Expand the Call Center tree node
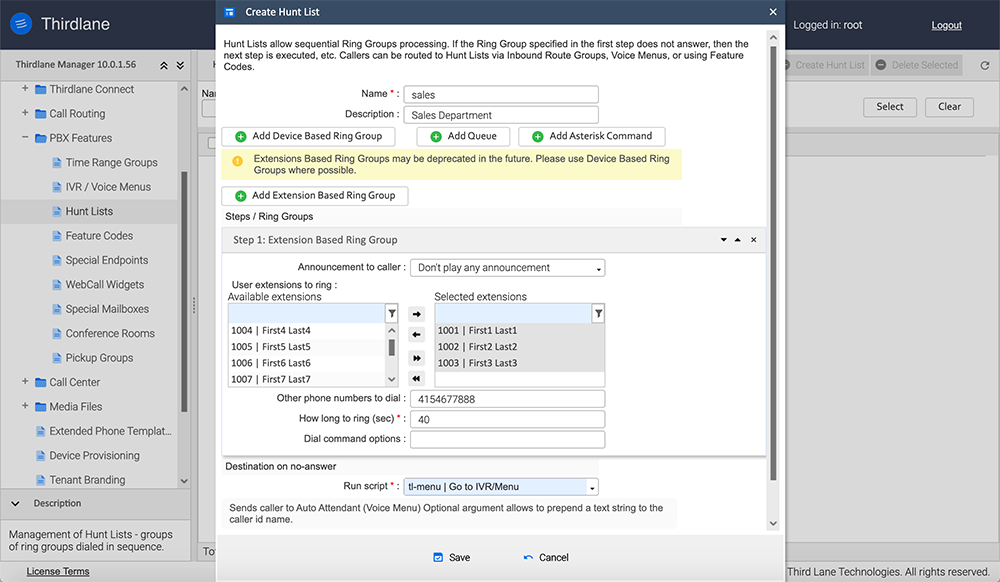This screenshot has width=1000, height=582. 26,382
